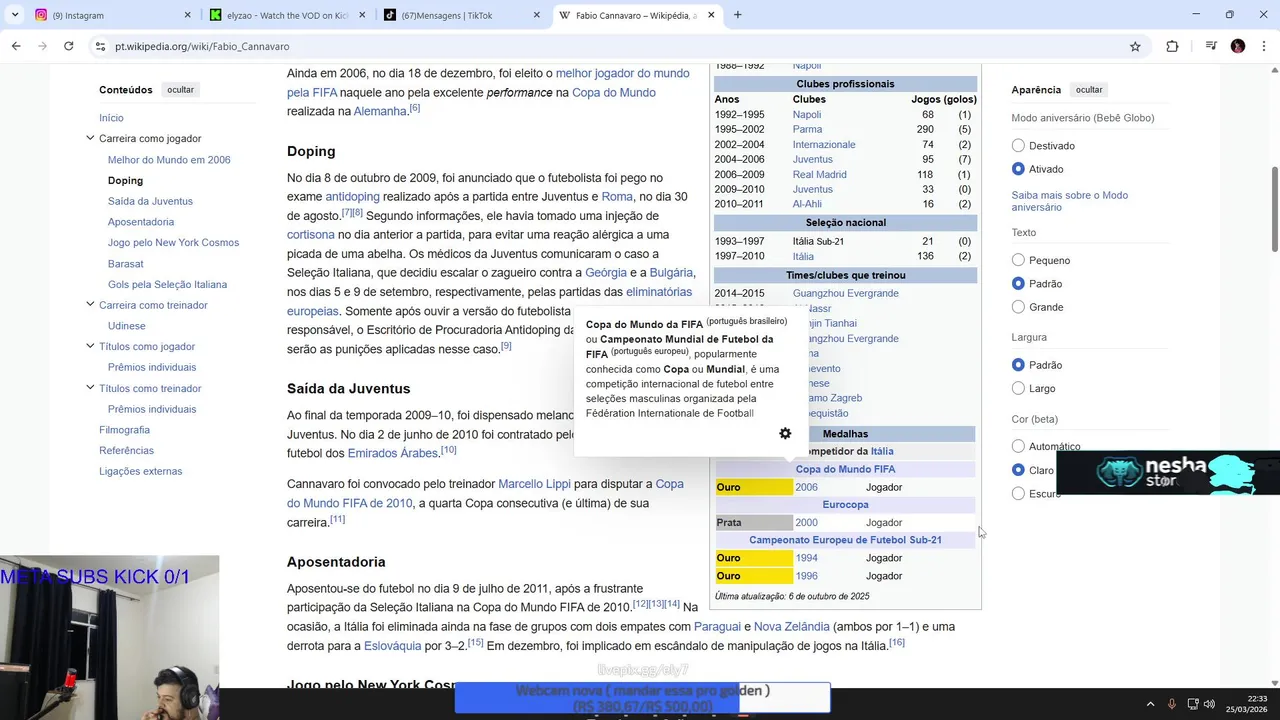Click the address bar URL

coord(202,46)
